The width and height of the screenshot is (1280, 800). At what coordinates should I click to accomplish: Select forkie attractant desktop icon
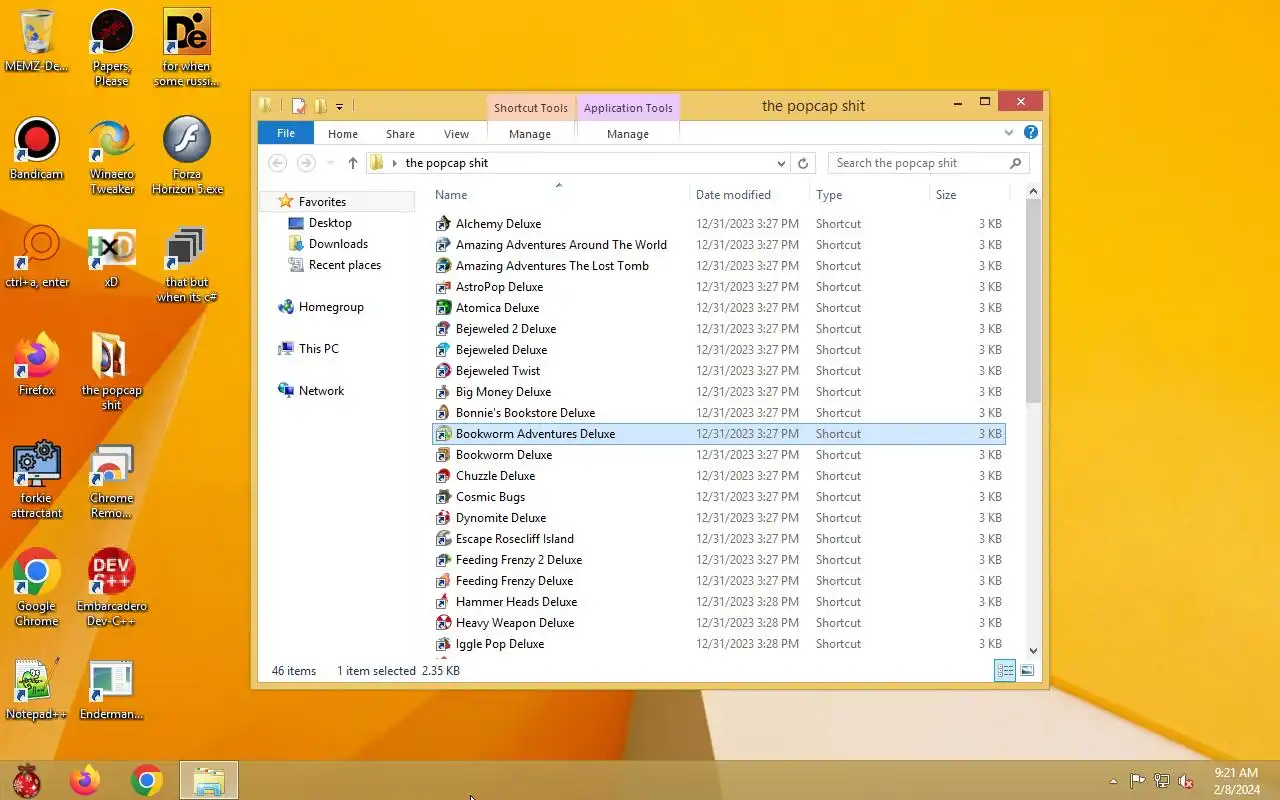coord(37,481)
